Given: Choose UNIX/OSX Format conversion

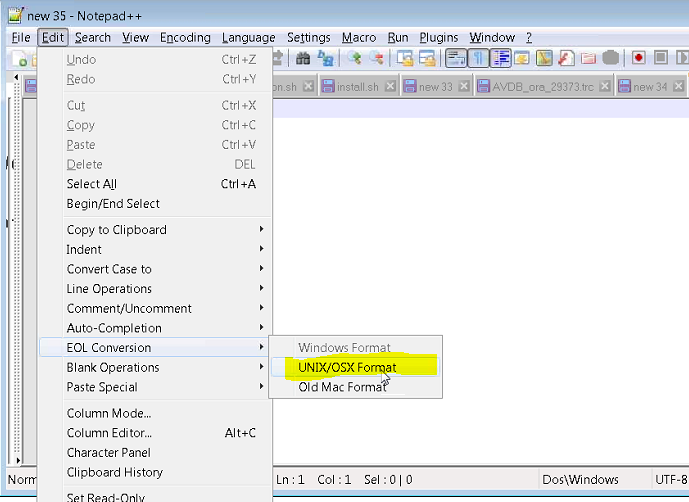Looking at the screenshot, I should coord(347,367).
